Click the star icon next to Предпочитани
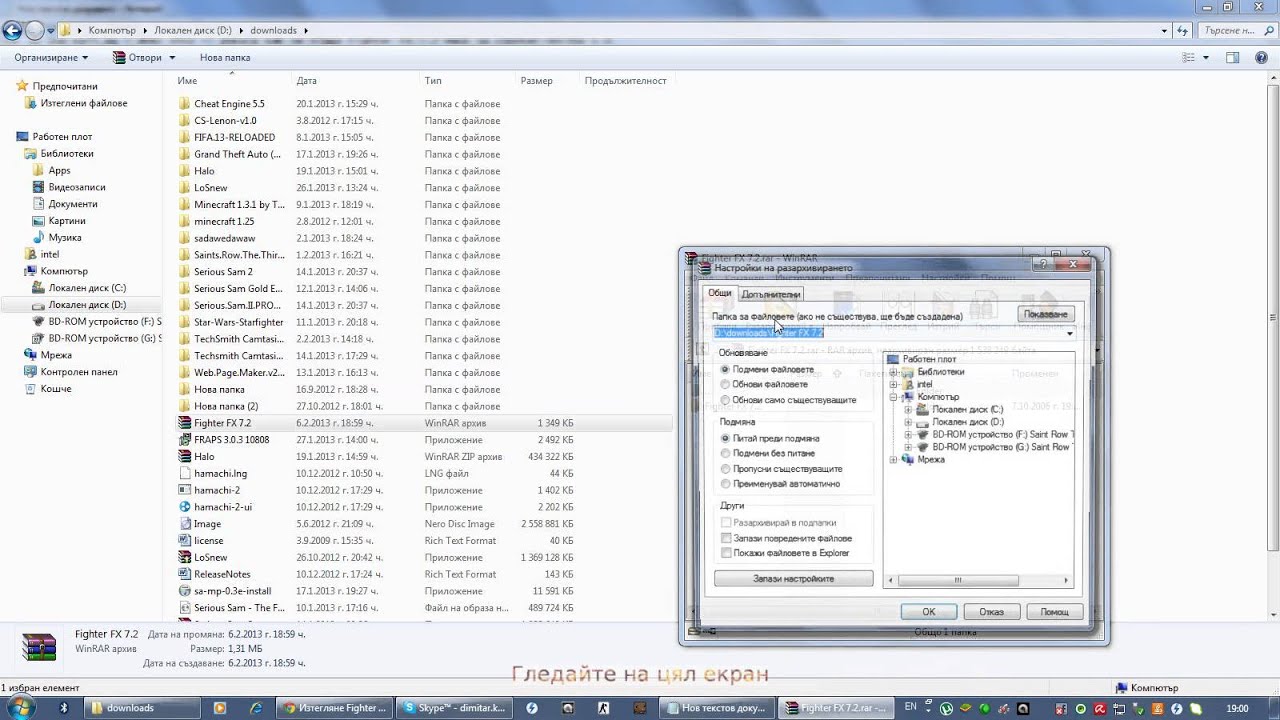 pyautogui.click(x=22, y=87)
